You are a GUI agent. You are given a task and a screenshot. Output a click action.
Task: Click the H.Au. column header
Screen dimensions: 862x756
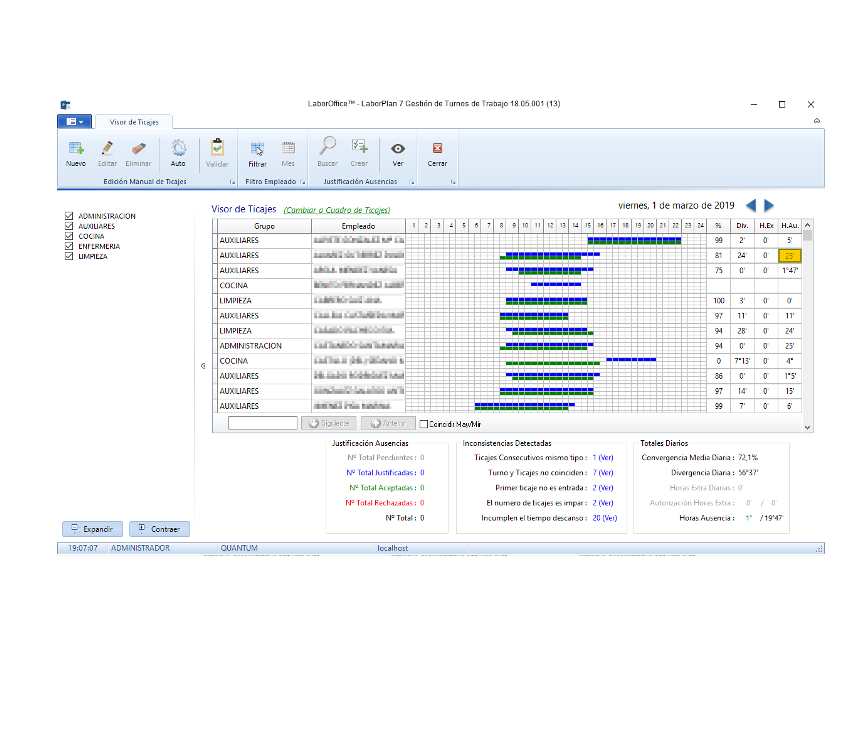click(790, 226)
